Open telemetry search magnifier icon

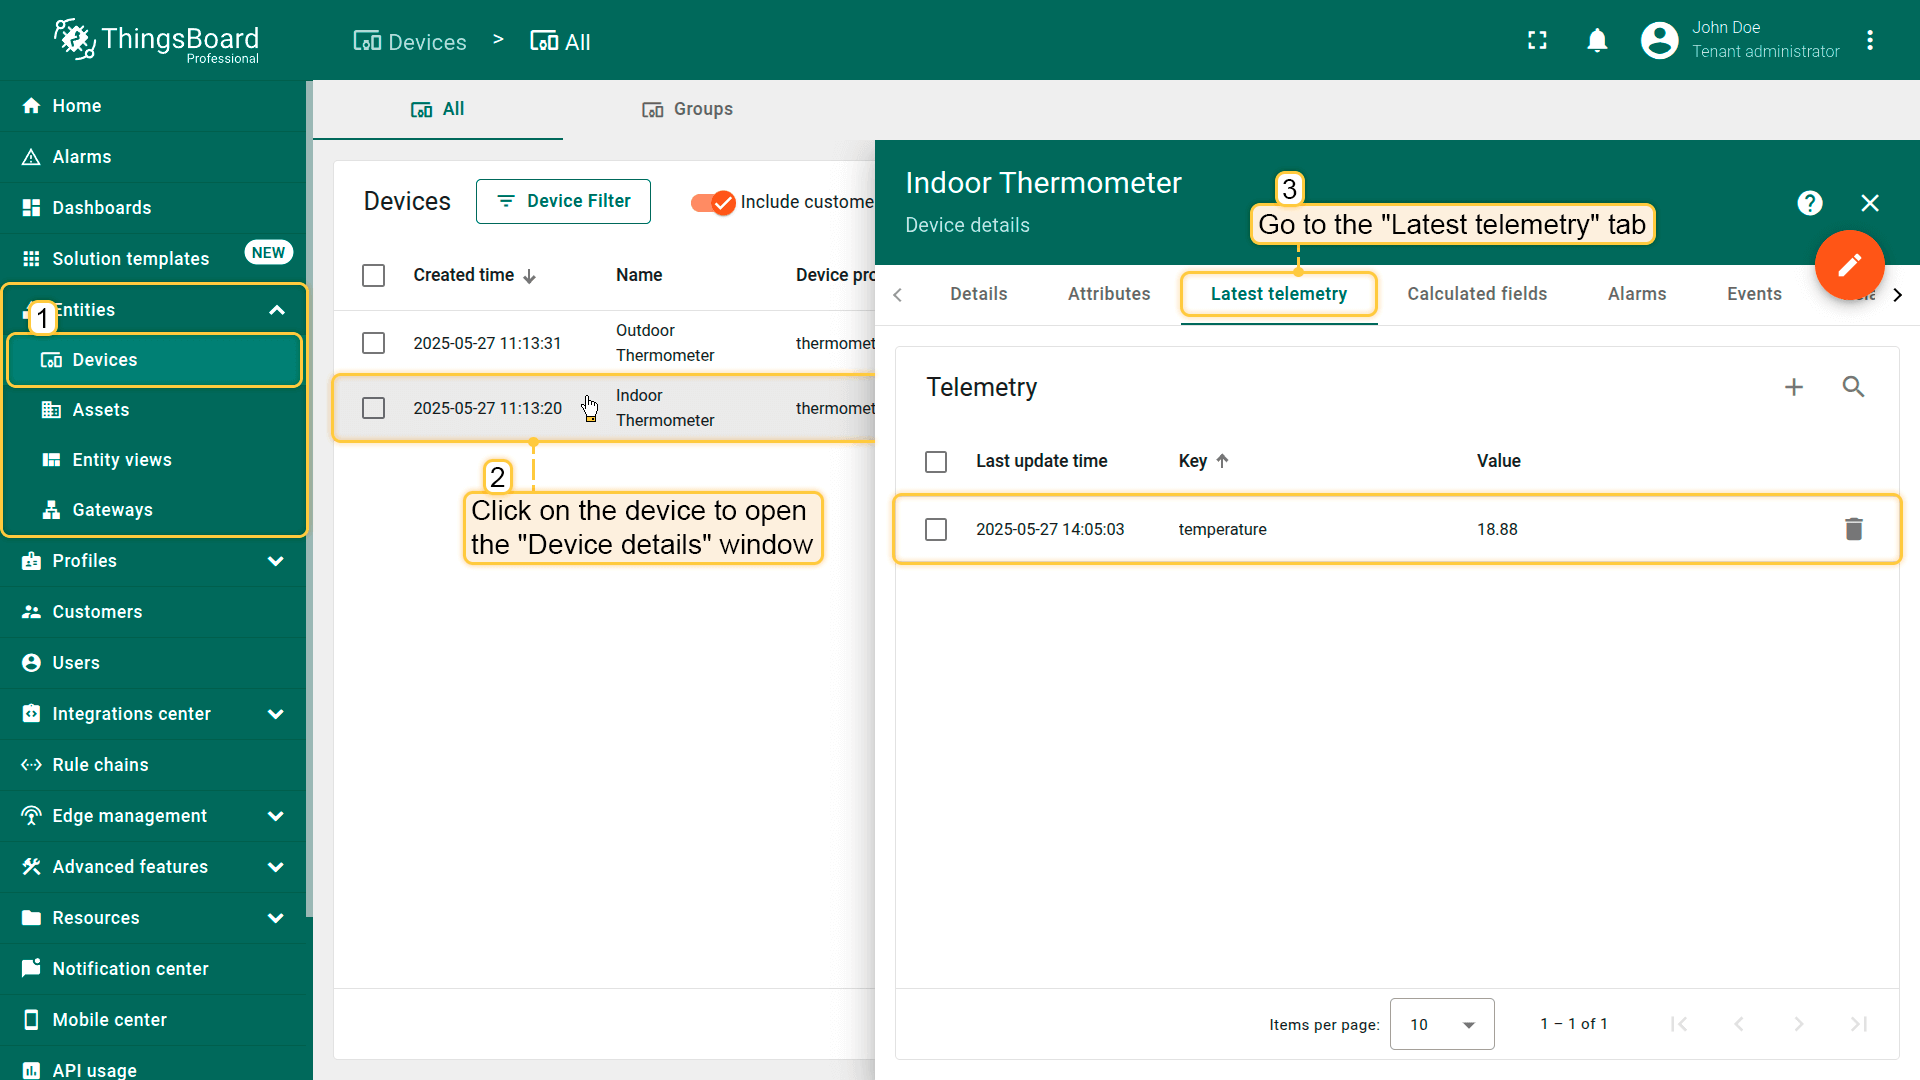(1853, 387)
